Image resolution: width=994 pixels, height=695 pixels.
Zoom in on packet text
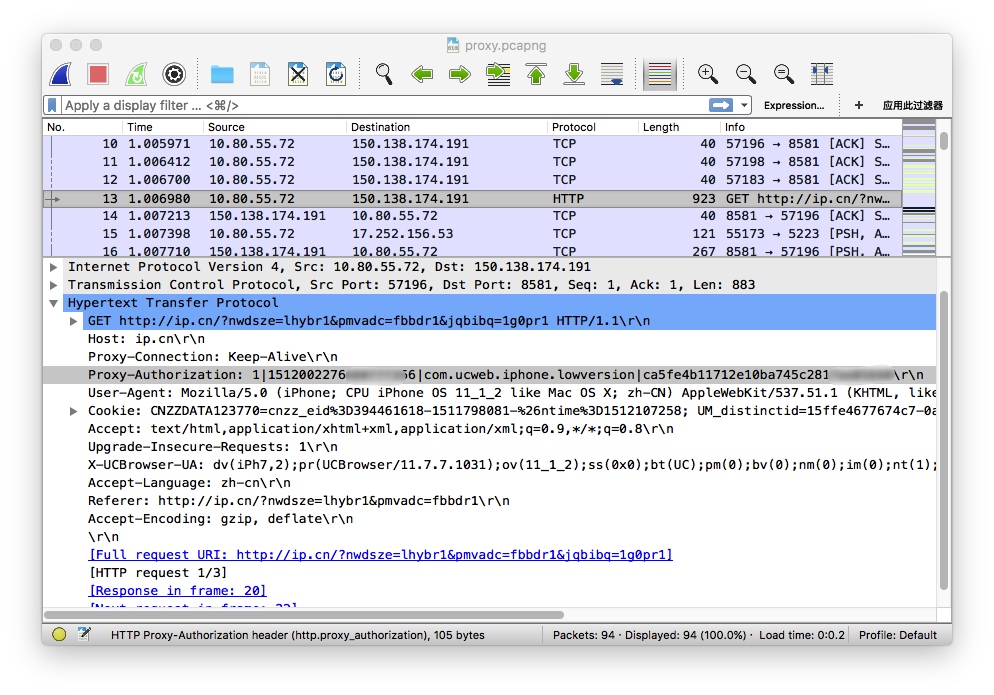[708, 74]
